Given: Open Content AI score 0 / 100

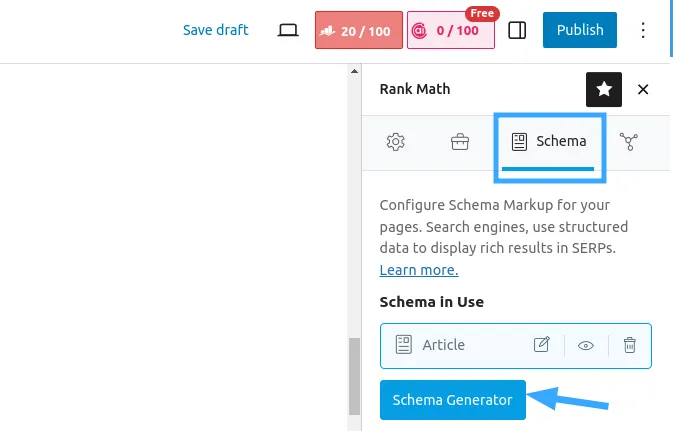Looking at the screenshot, I should (451, 30).
